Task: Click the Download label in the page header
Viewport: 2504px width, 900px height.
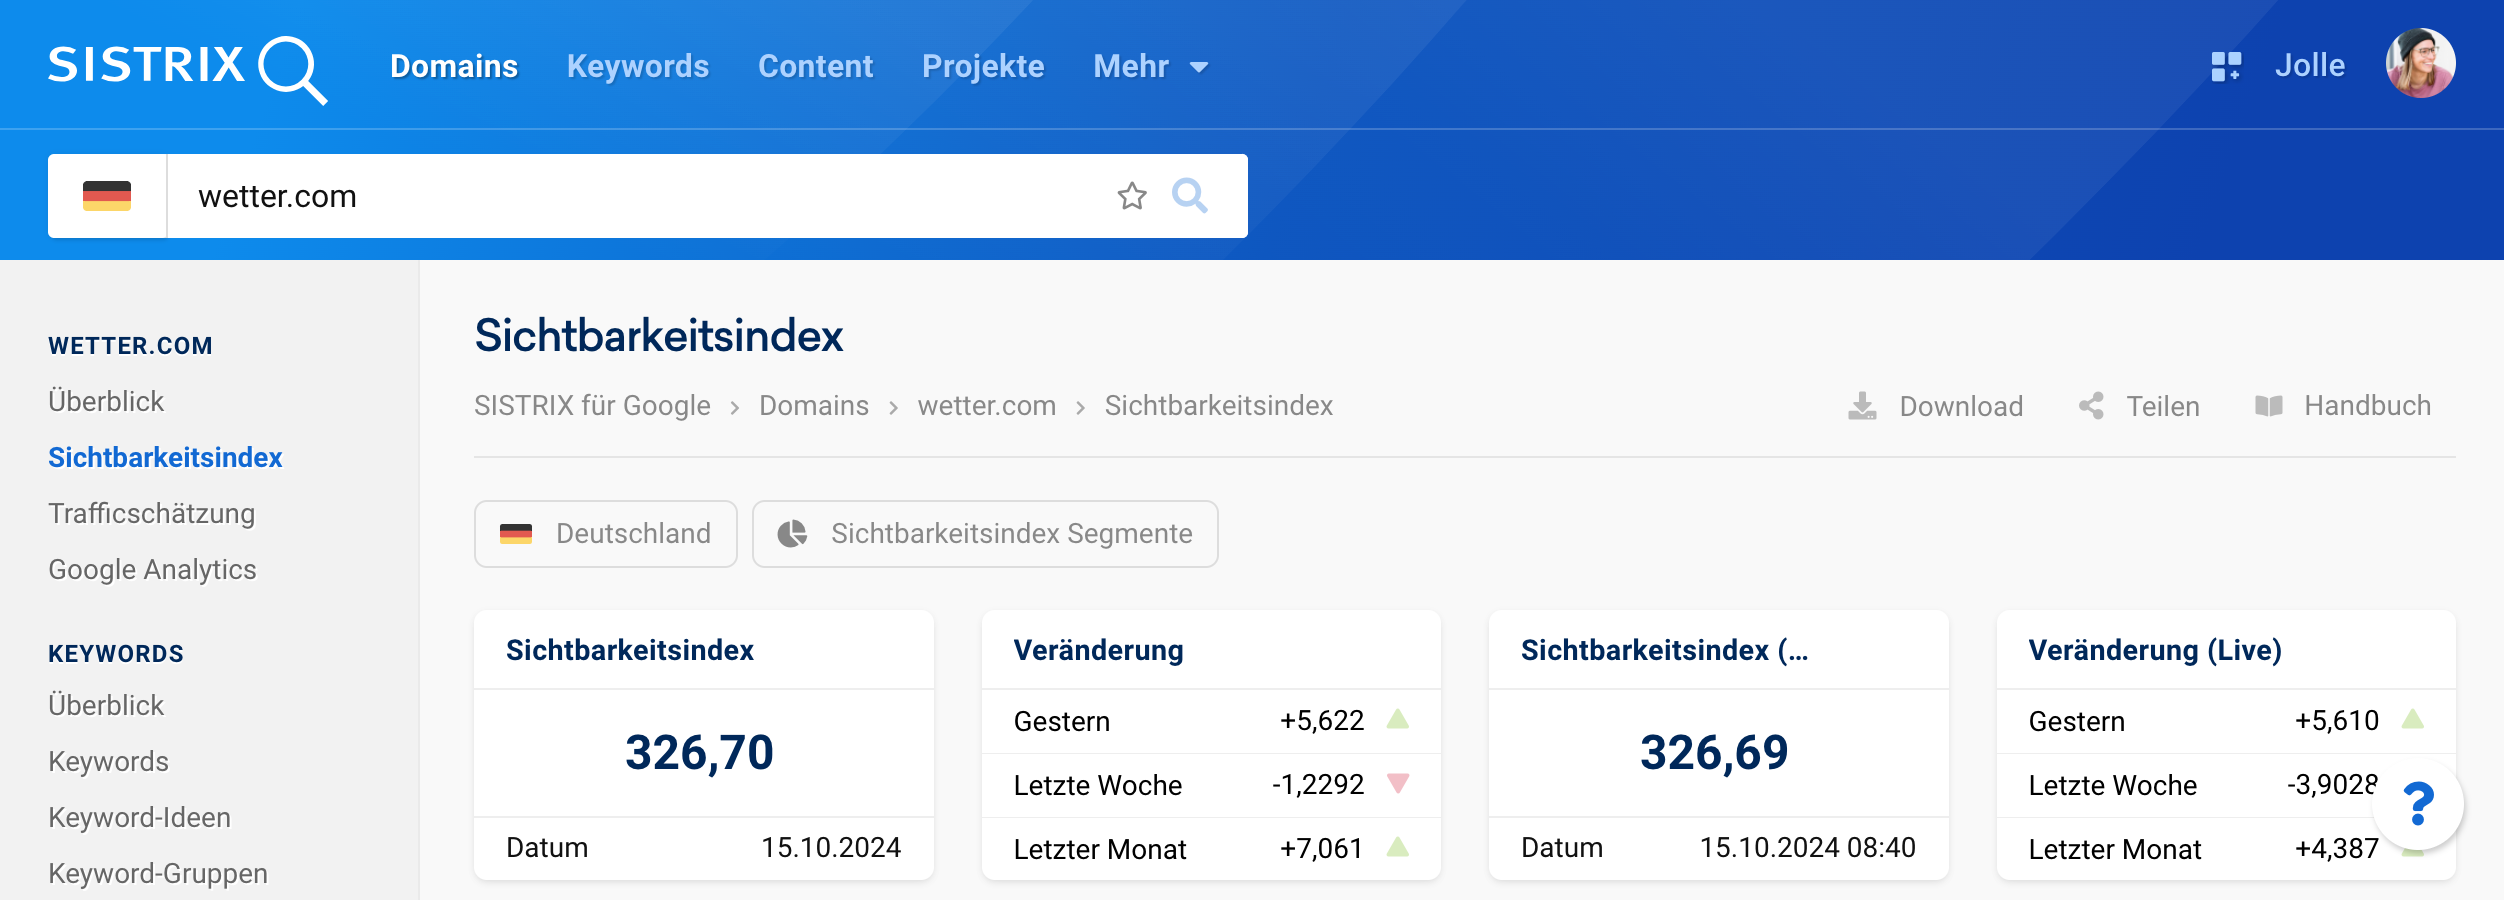Action: click(1961, 406)
